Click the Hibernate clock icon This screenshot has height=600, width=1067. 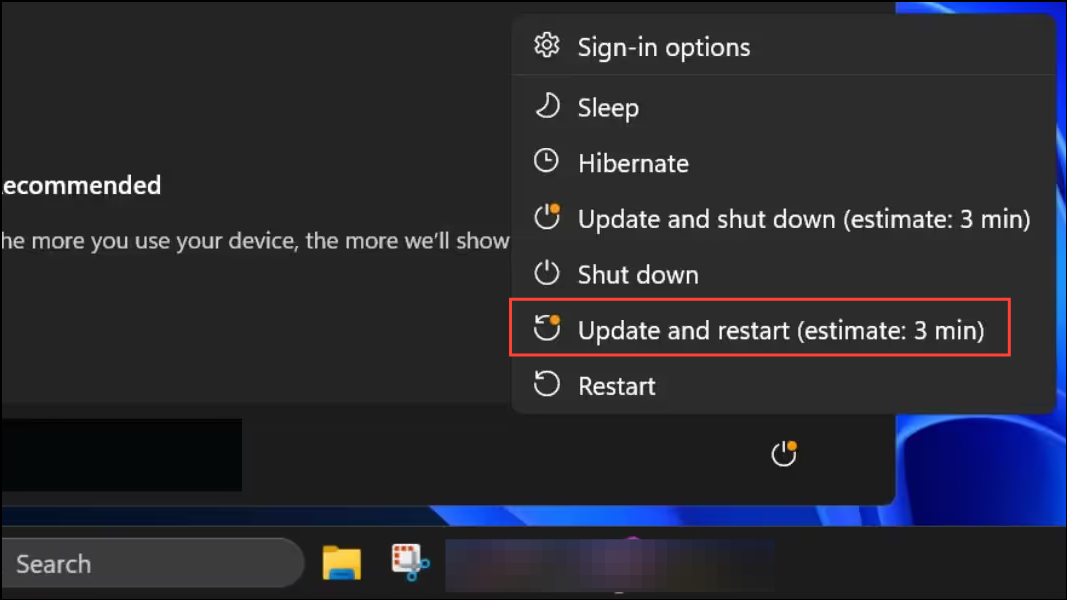pyautogui.click(x=546, y=161)
